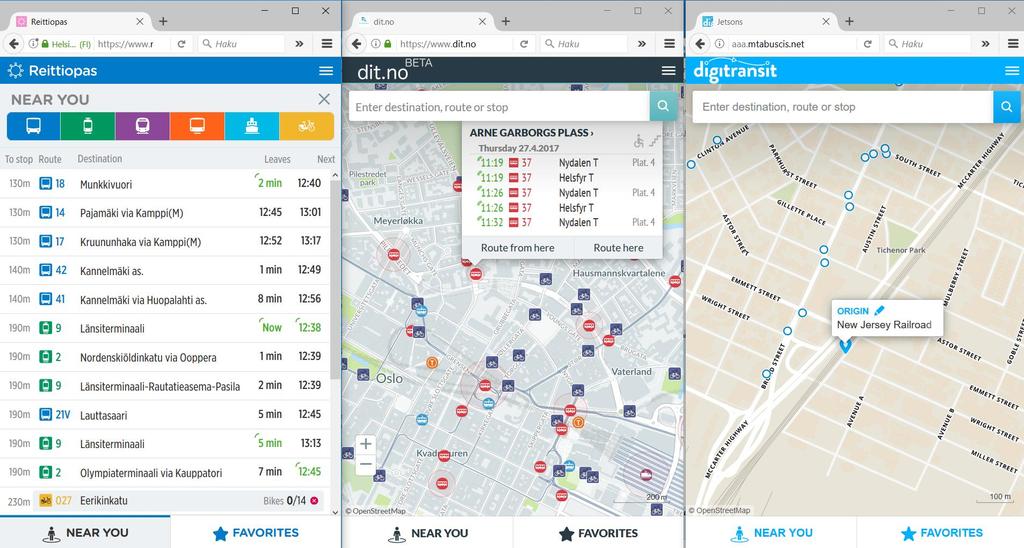Click Route from here in stop popup
Screen dimensions: 1024x548
coord(517,248)
